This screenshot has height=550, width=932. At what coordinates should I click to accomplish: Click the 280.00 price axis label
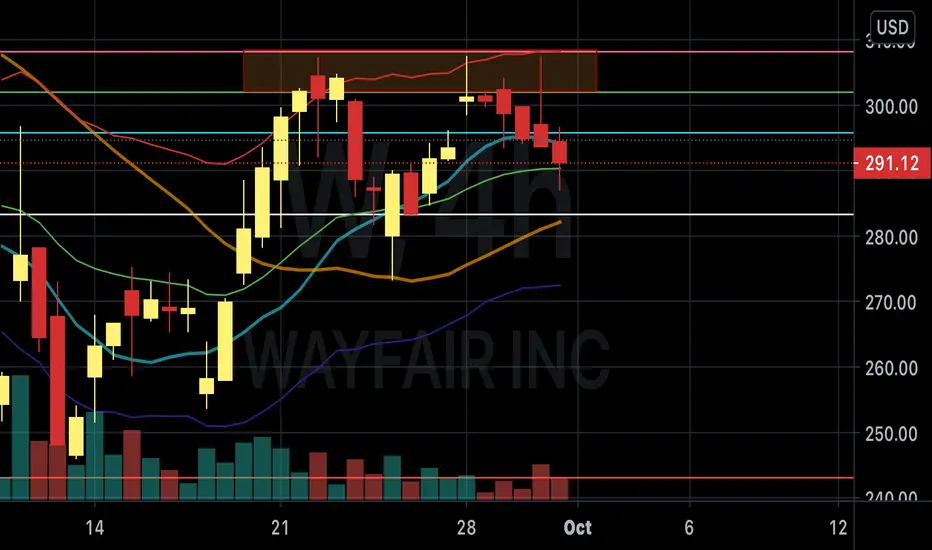click(x=891, y=237)
